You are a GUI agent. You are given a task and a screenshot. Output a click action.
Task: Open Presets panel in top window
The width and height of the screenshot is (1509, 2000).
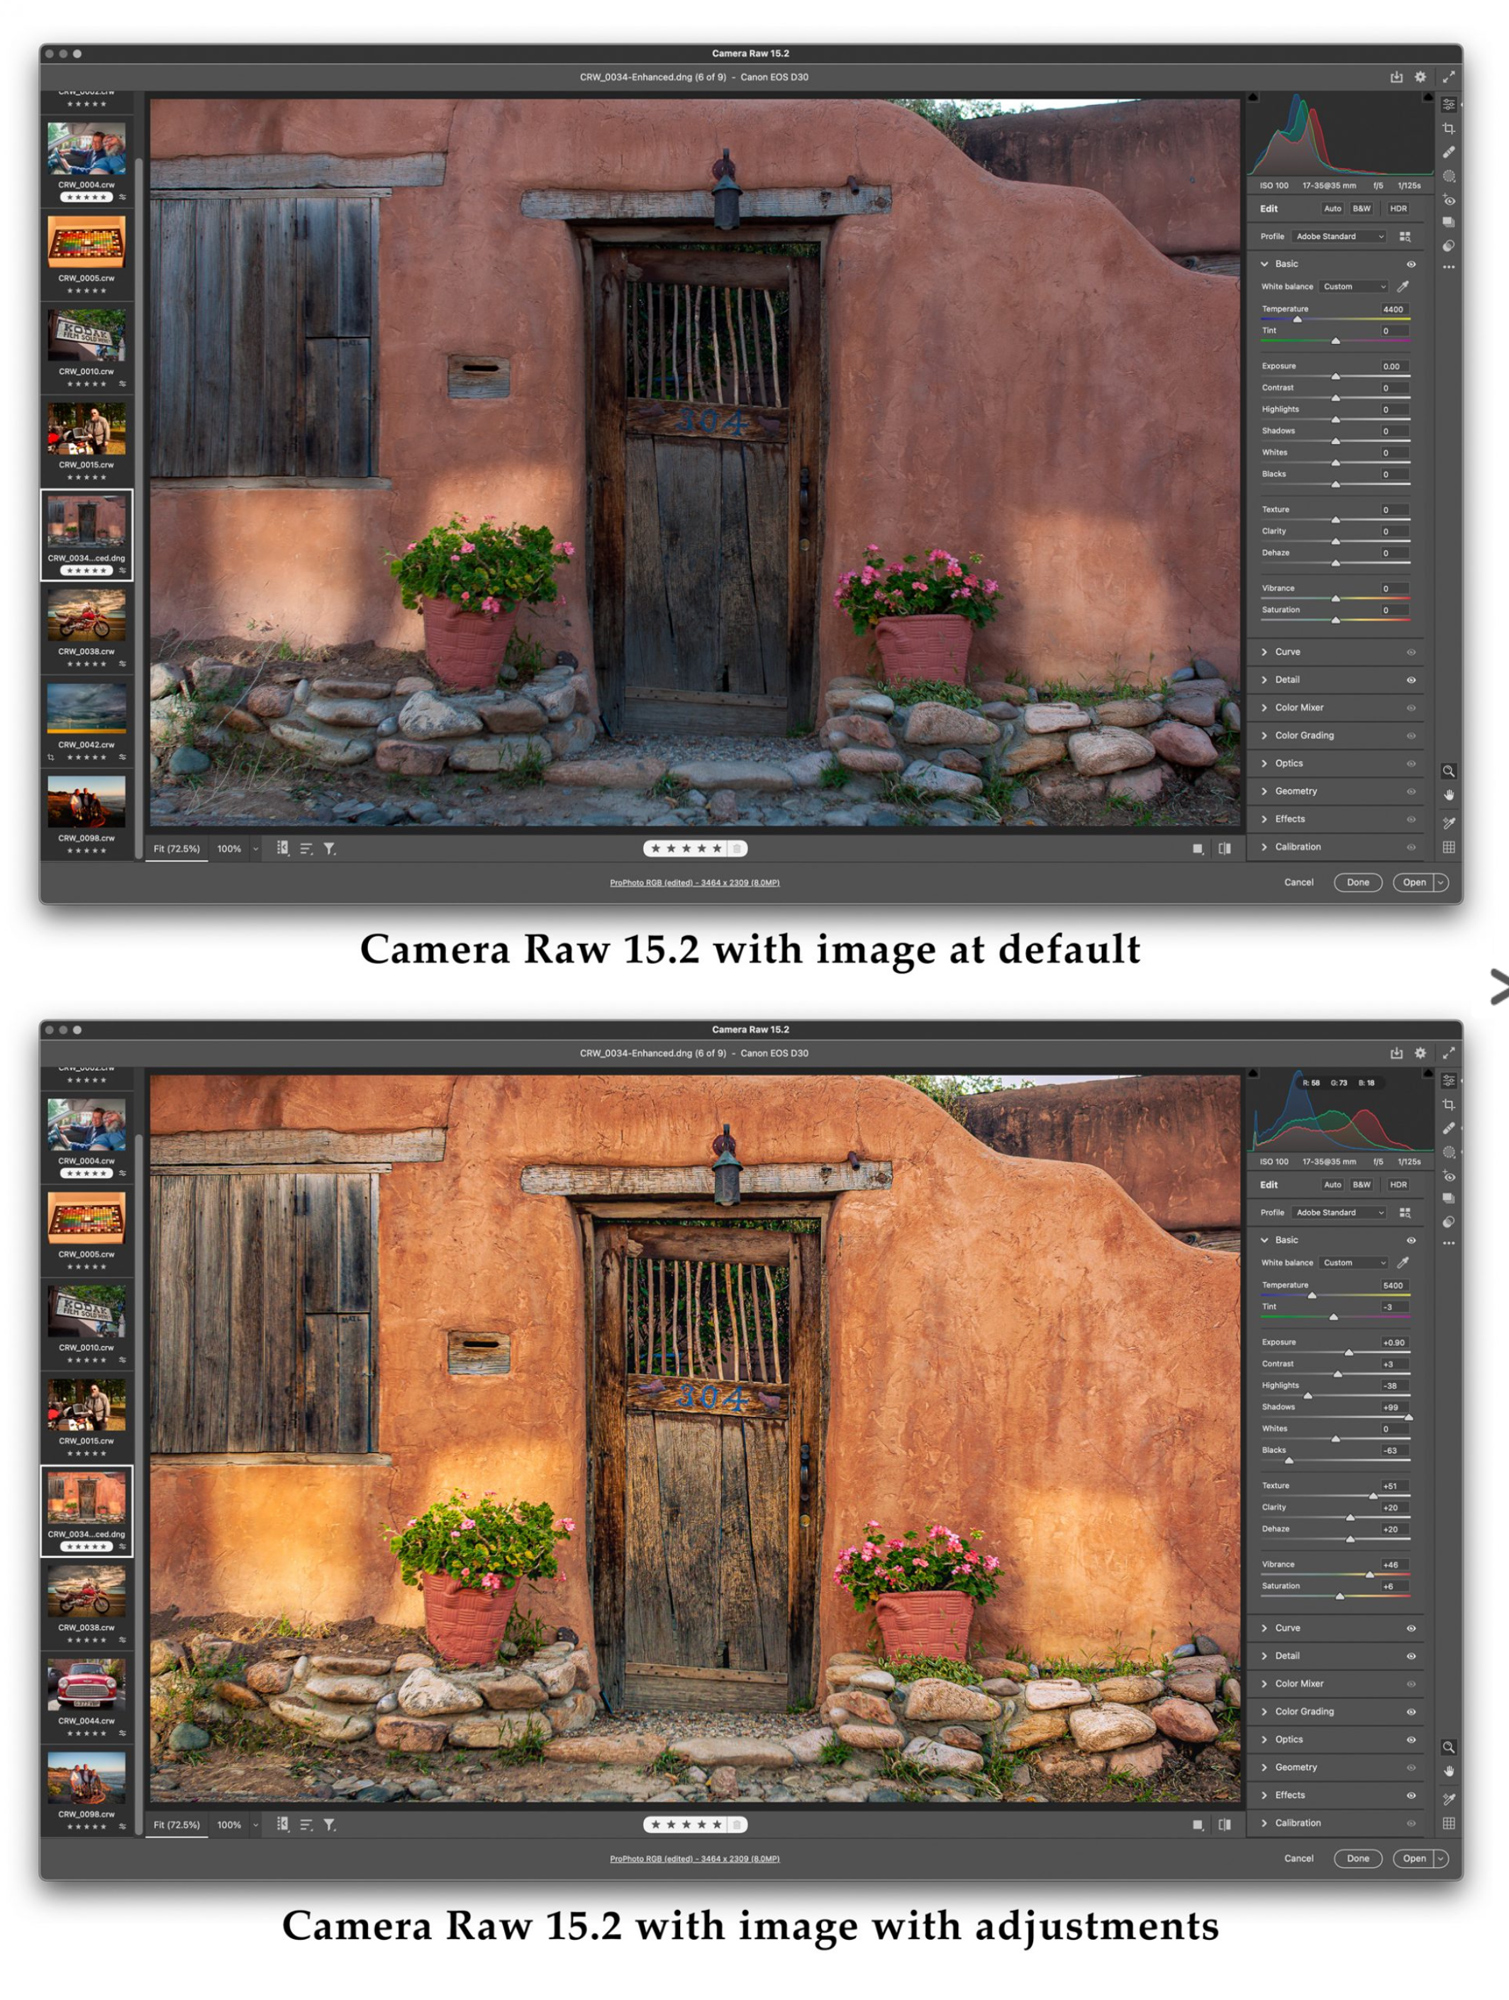(x=1448, y=246)
